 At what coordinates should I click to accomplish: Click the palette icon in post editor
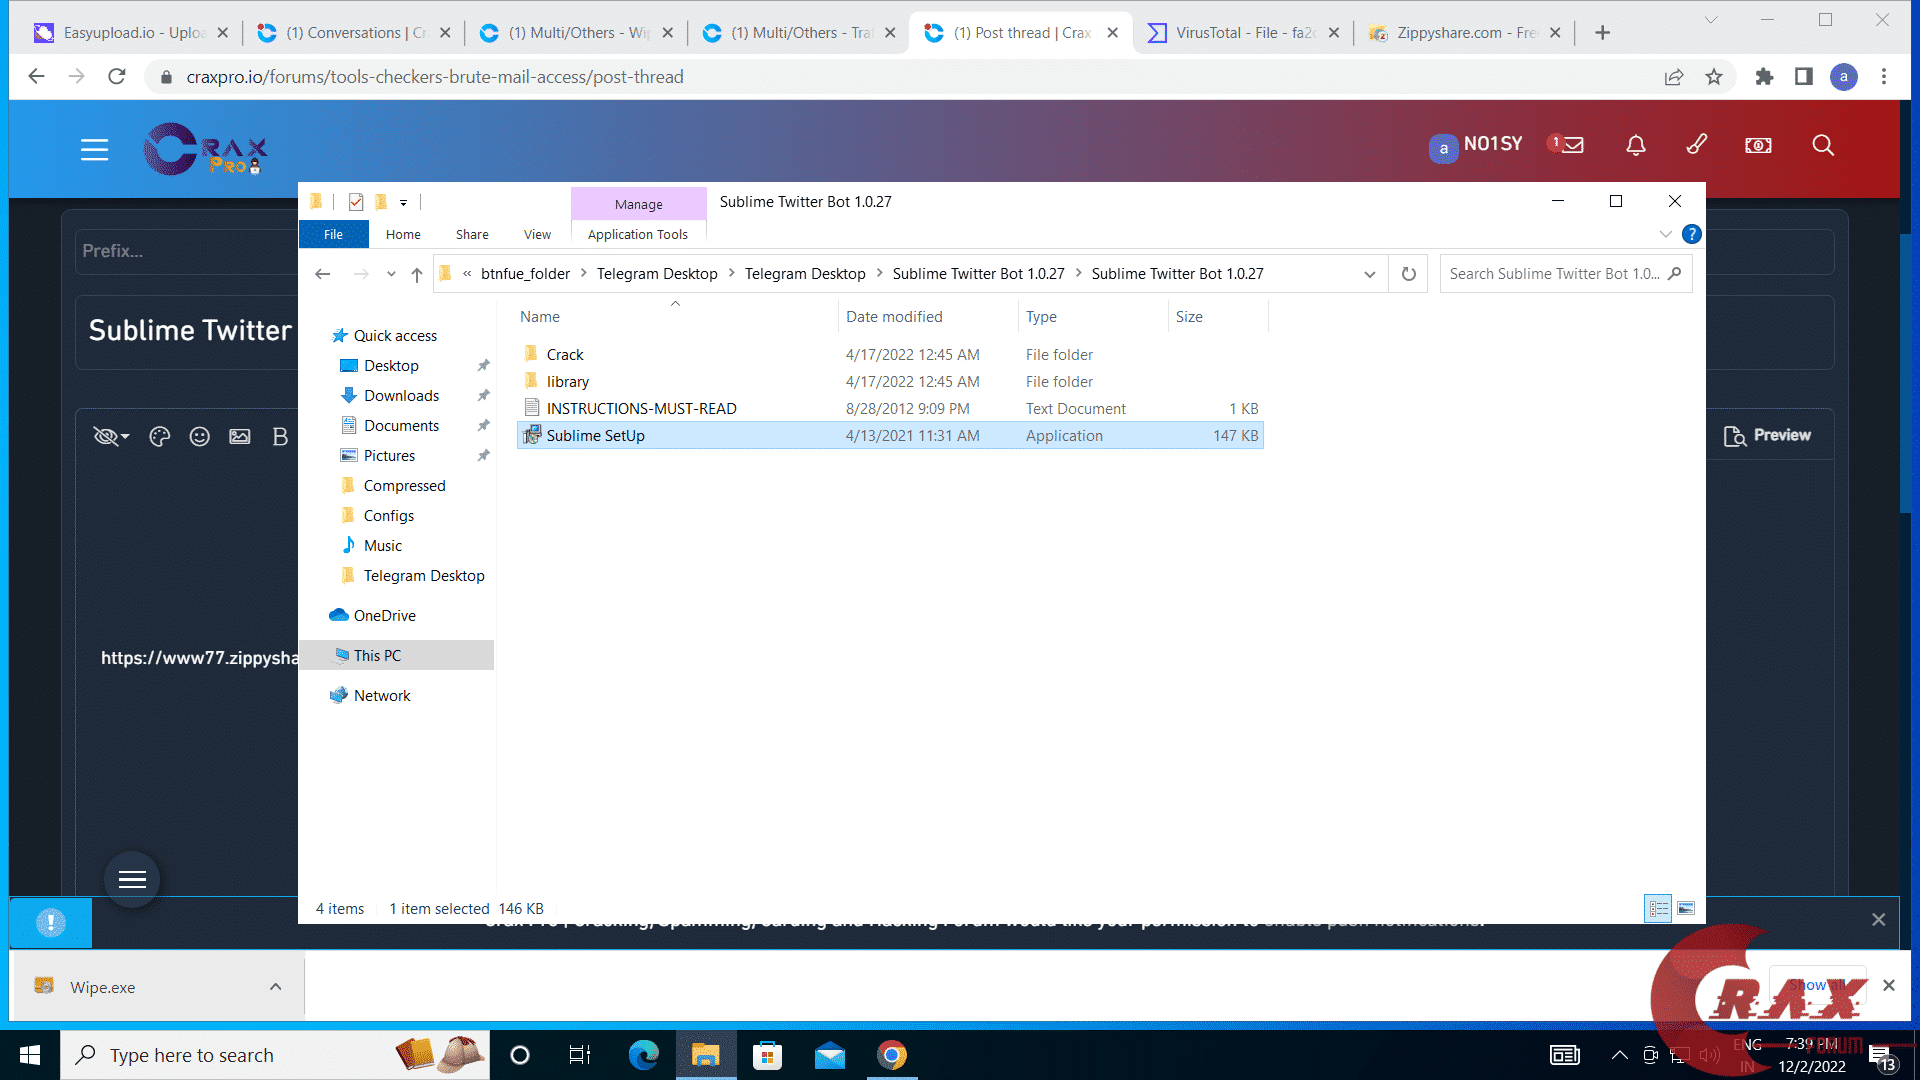point(160,436)
